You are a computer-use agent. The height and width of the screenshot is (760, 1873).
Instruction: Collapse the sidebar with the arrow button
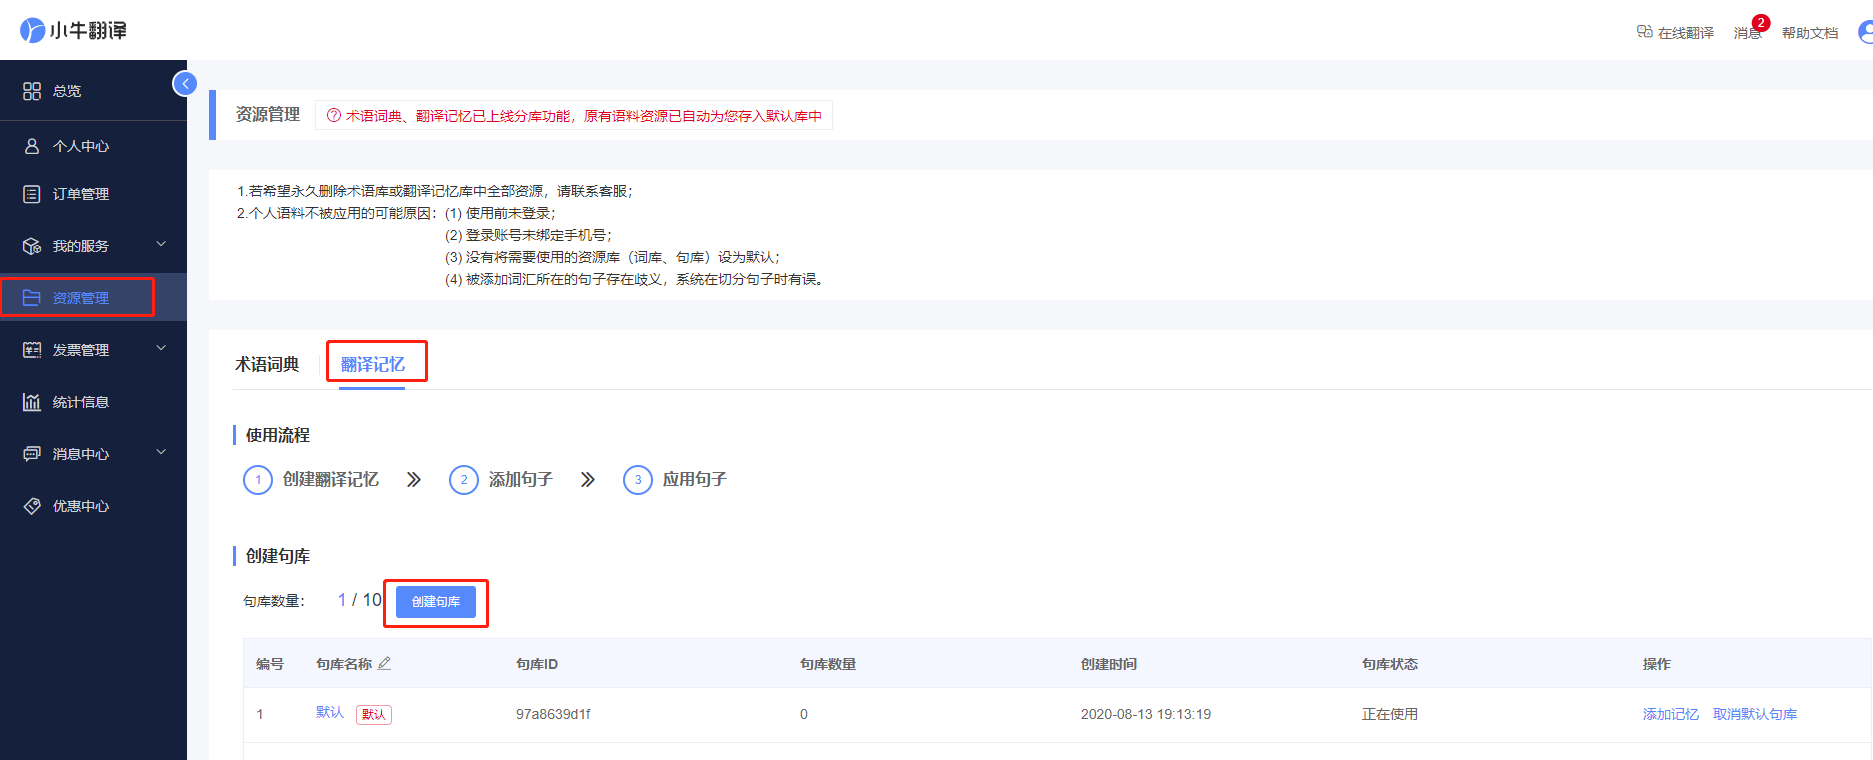pyautogui.click(x=185, y=84)
